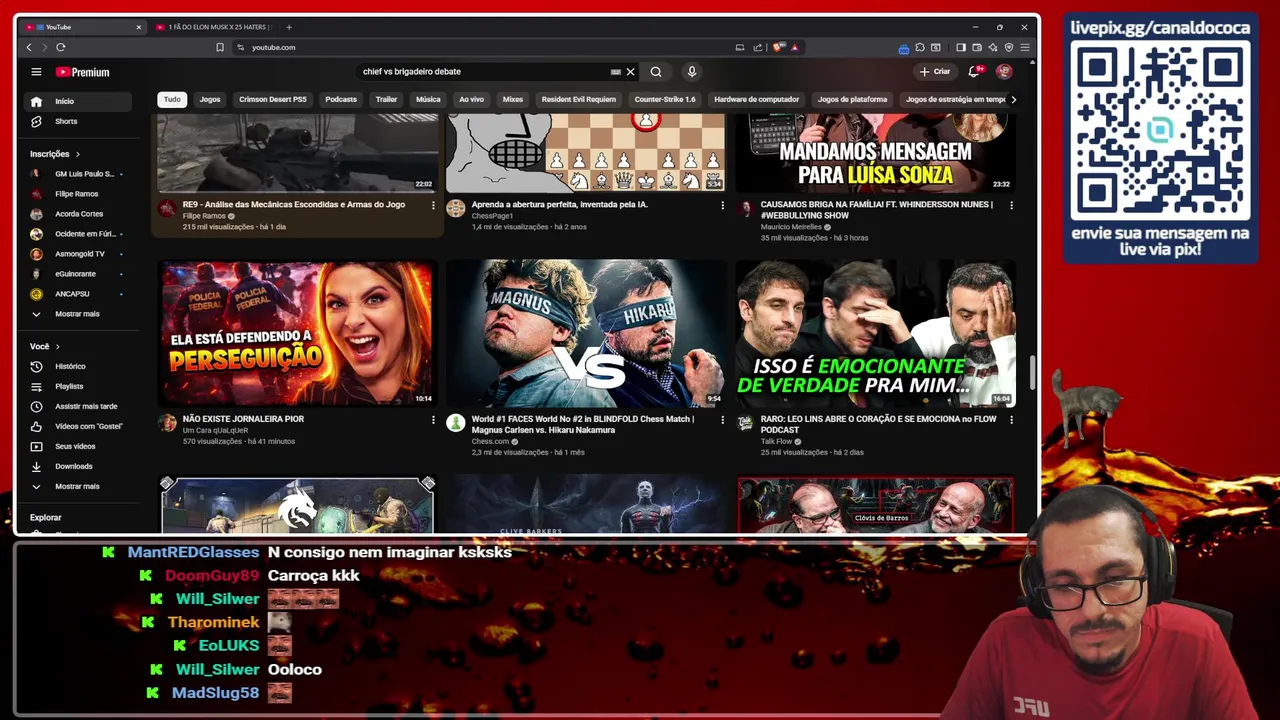Open Downloads in sidebar
This screenshot has height=720, width=1280.
coord(77,466)
